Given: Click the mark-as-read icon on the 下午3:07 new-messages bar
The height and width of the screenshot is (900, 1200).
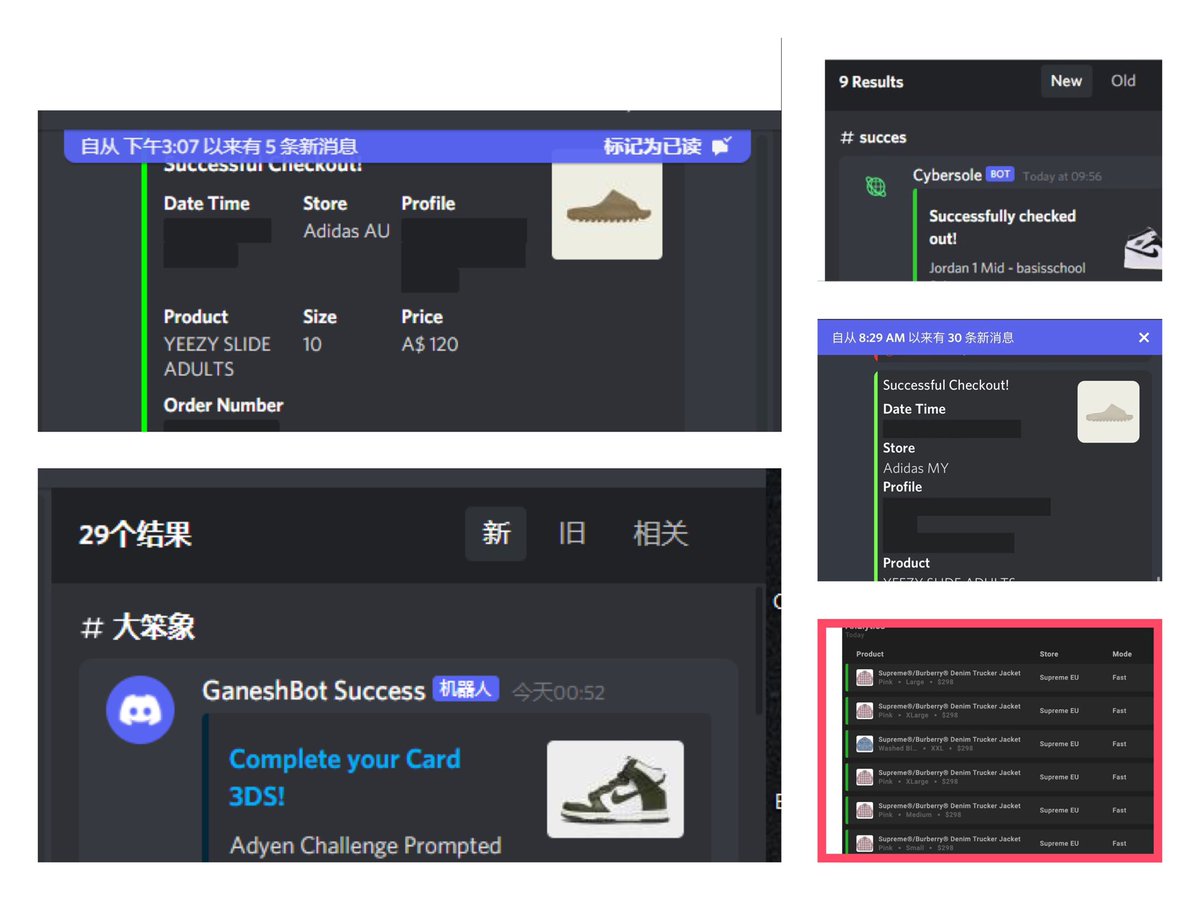Looking at the screenshot, I should (x=721, y=146).
